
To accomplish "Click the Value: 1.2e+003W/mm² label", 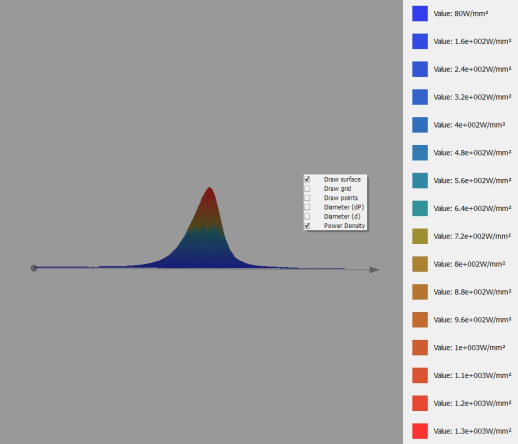I will coord(472,403).
